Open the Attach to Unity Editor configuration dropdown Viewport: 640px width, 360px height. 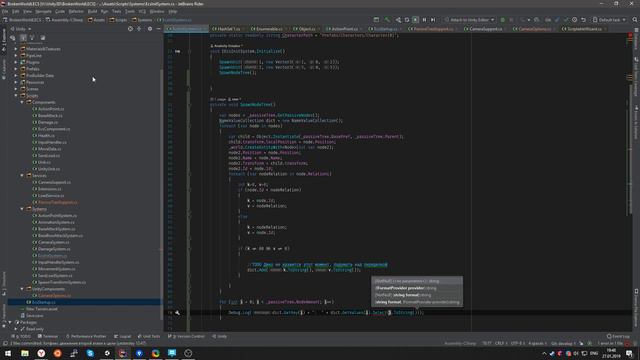(469, 20)
